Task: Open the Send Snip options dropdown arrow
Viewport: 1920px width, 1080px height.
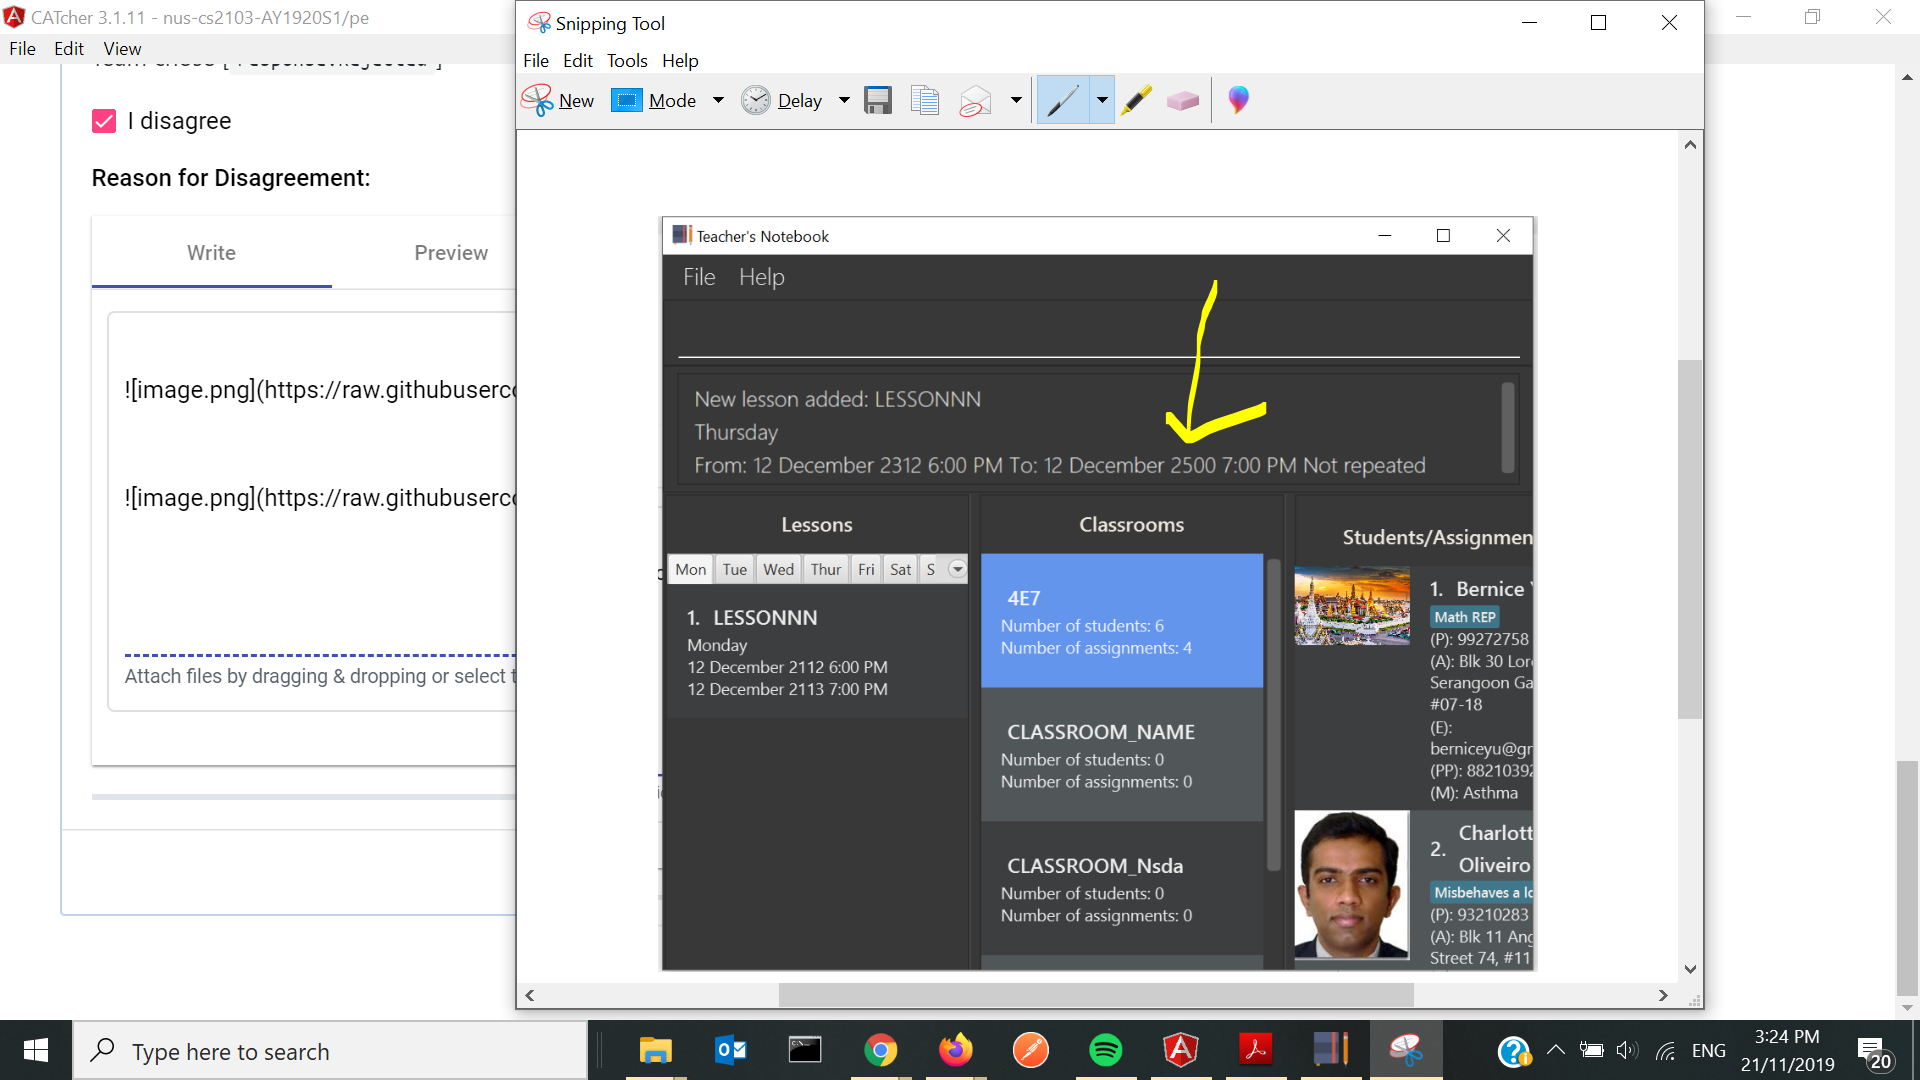Action: 1016,100
